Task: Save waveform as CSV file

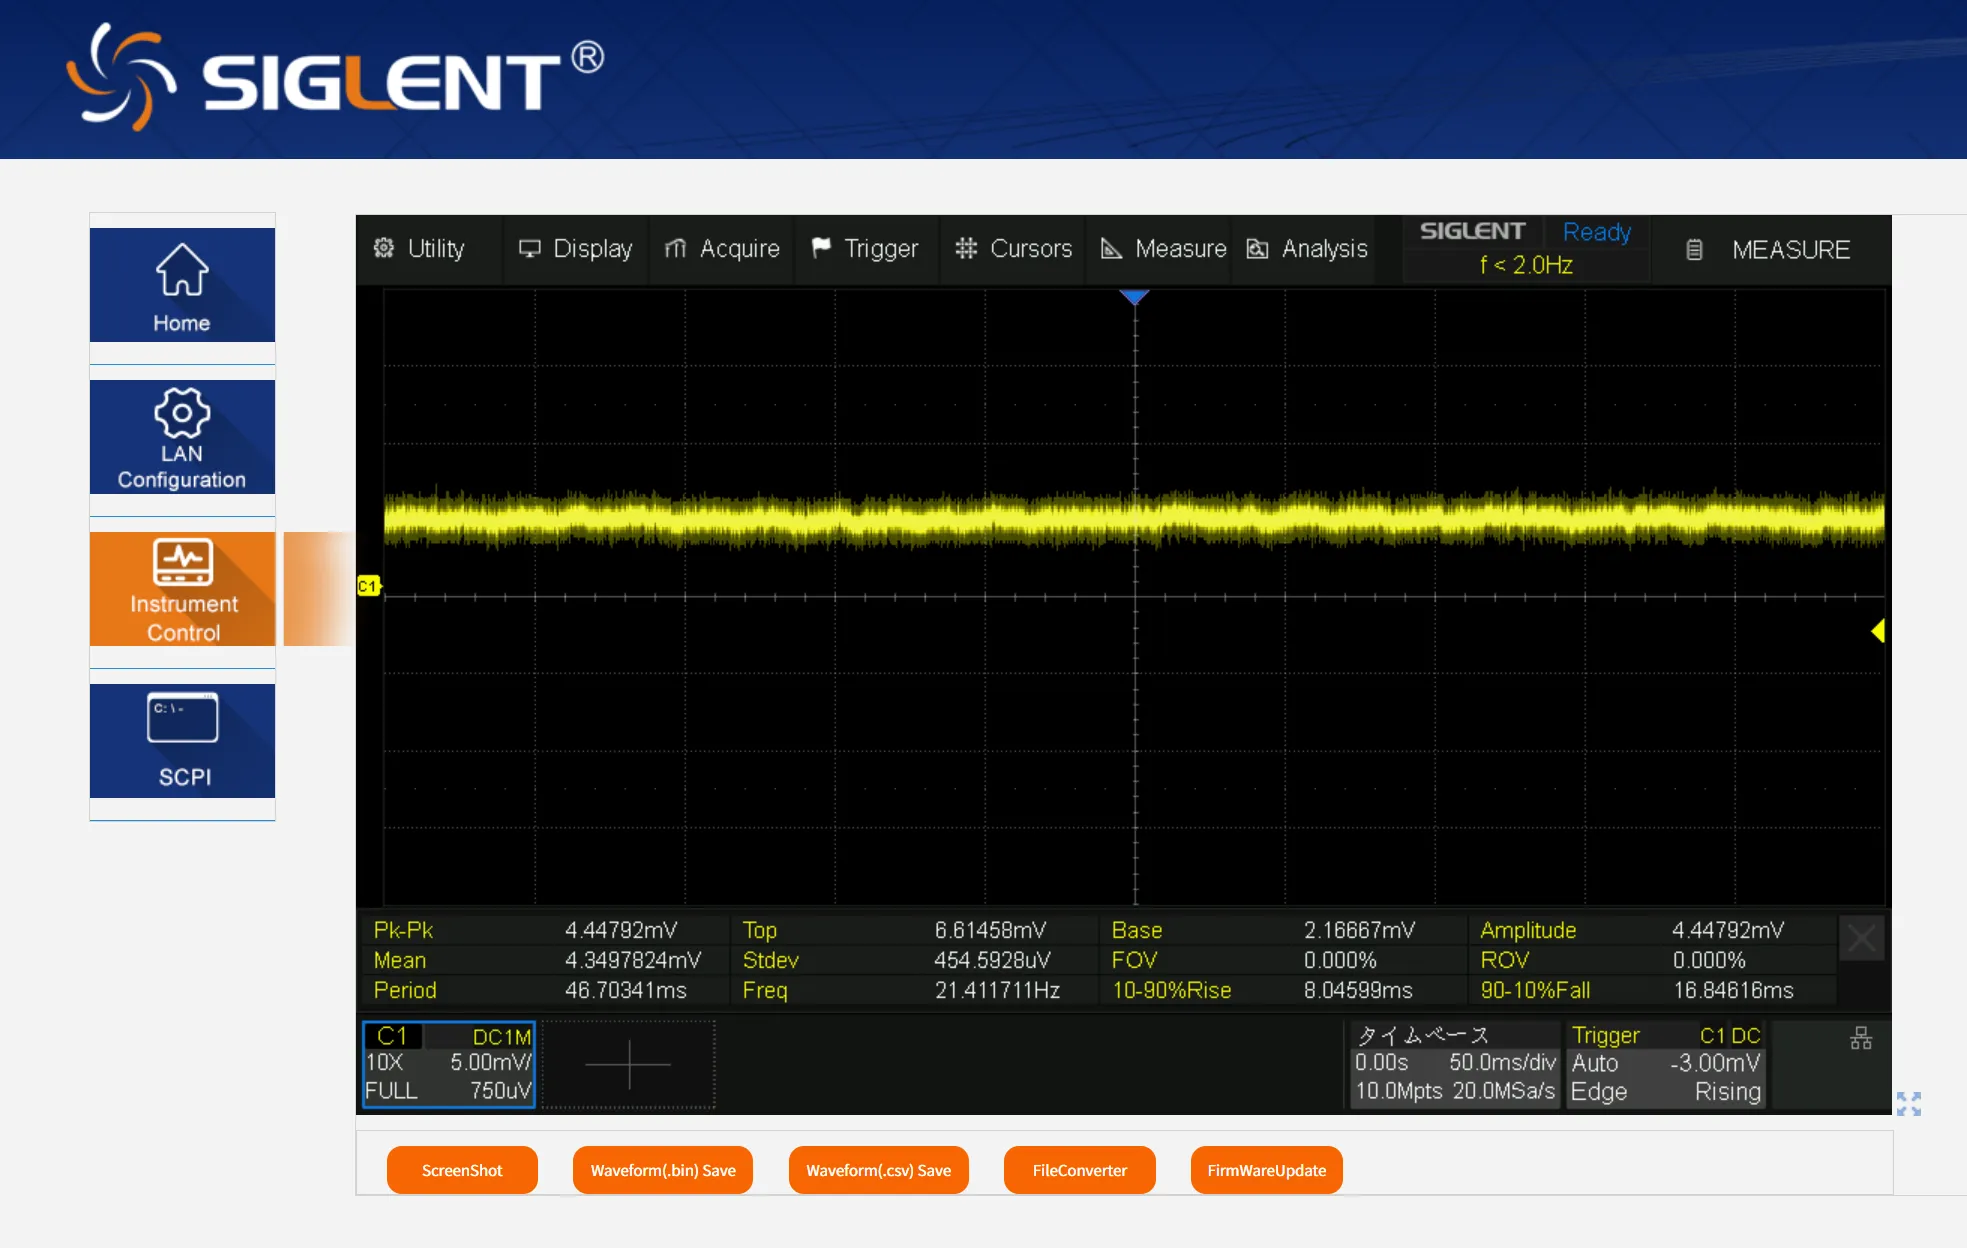Action: pyautogui.click(x=882, y=1169)
